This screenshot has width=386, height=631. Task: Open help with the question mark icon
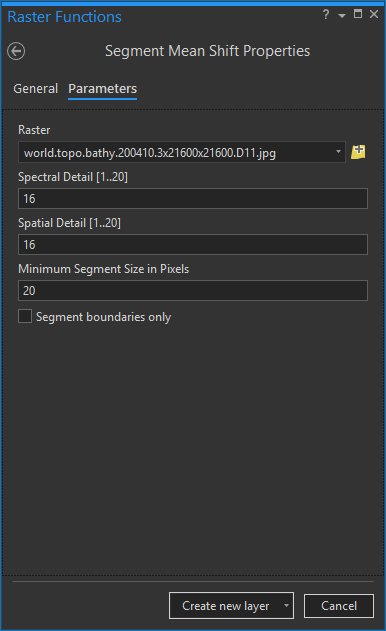click(326, 15)
